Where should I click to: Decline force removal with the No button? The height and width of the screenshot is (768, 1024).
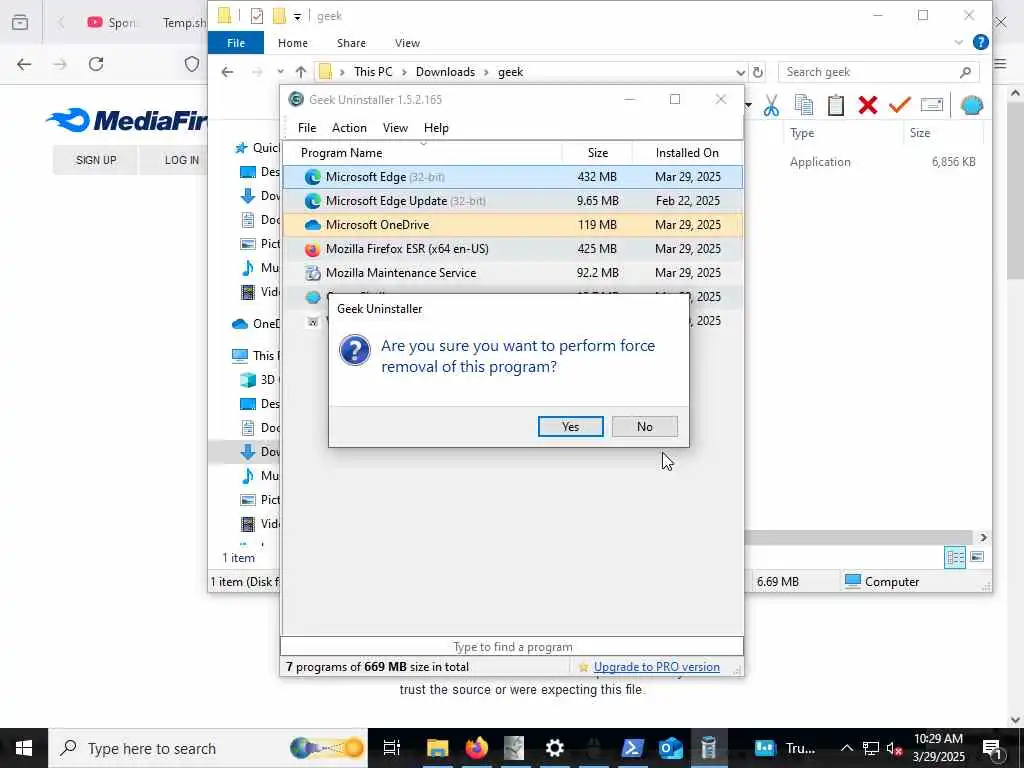coord(645,426)
